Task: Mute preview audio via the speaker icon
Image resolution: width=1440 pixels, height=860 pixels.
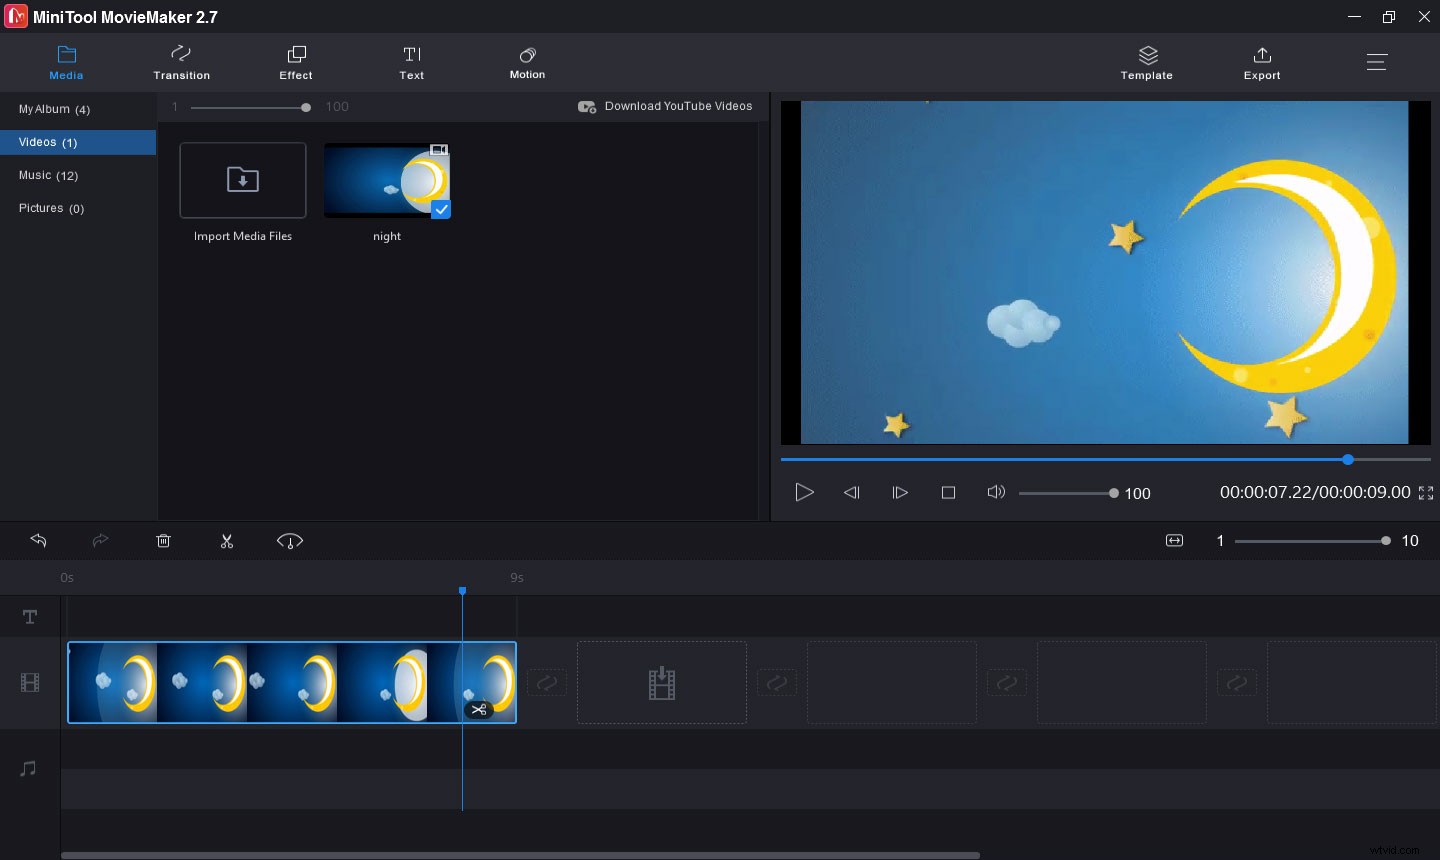Action: tap(996, 492)
